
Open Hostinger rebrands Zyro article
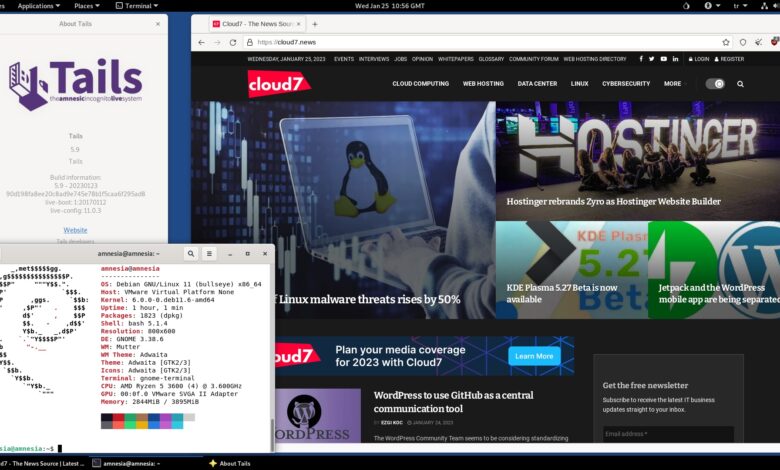(x=613, y=201)
